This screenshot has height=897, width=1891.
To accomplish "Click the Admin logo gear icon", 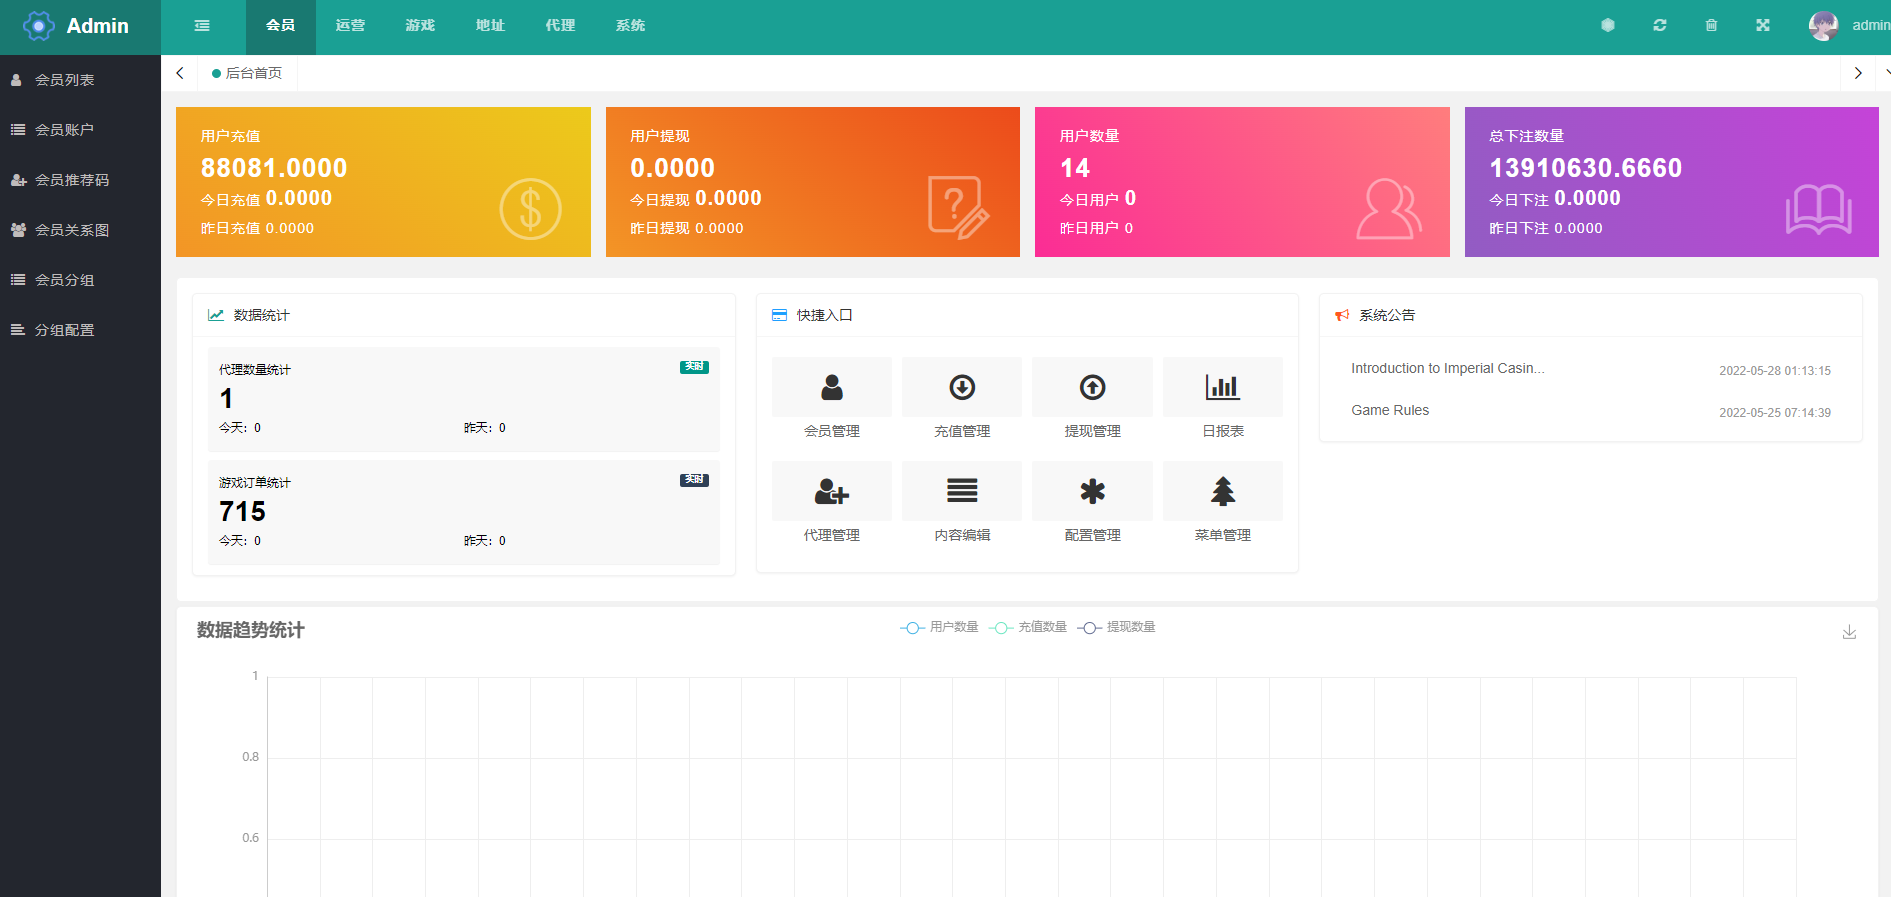I will [38, 26].
